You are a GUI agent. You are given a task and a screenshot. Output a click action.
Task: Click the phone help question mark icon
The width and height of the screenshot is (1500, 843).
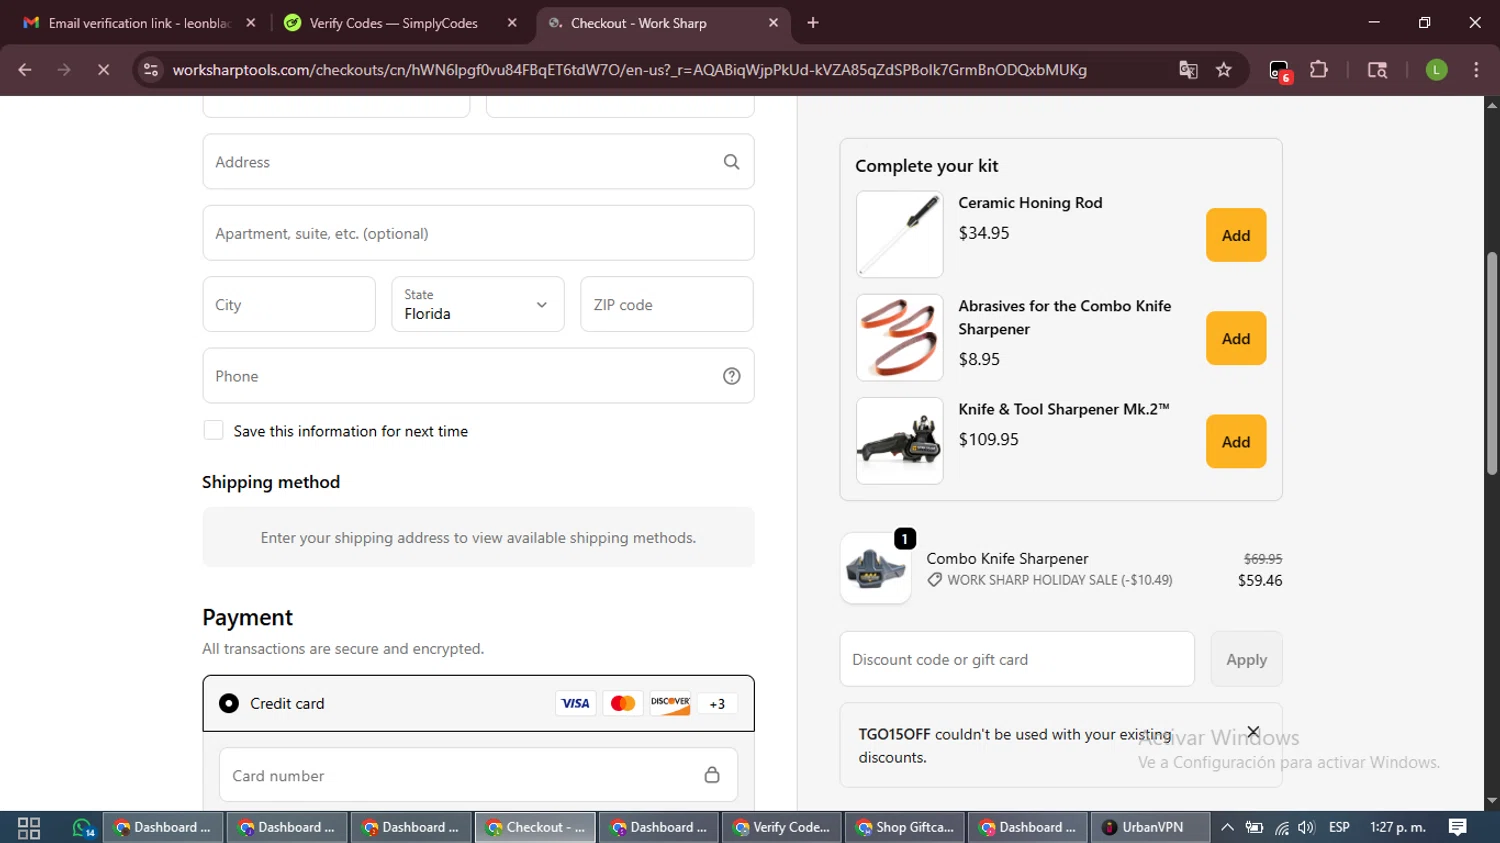tap(731, 376)
